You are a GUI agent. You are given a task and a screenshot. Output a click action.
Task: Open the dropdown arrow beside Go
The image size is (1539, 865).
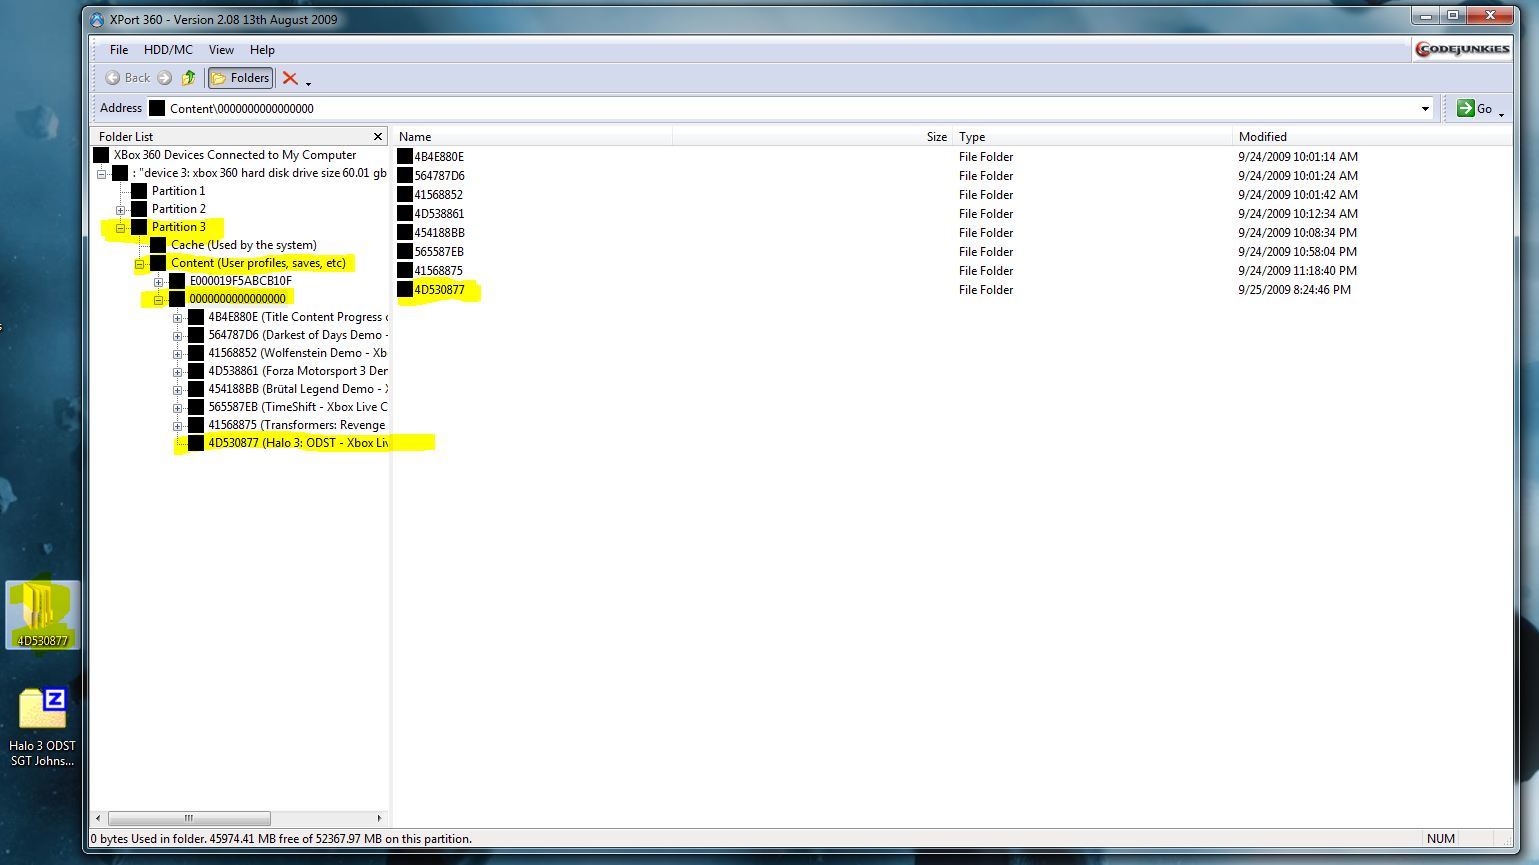[1501, 114]
